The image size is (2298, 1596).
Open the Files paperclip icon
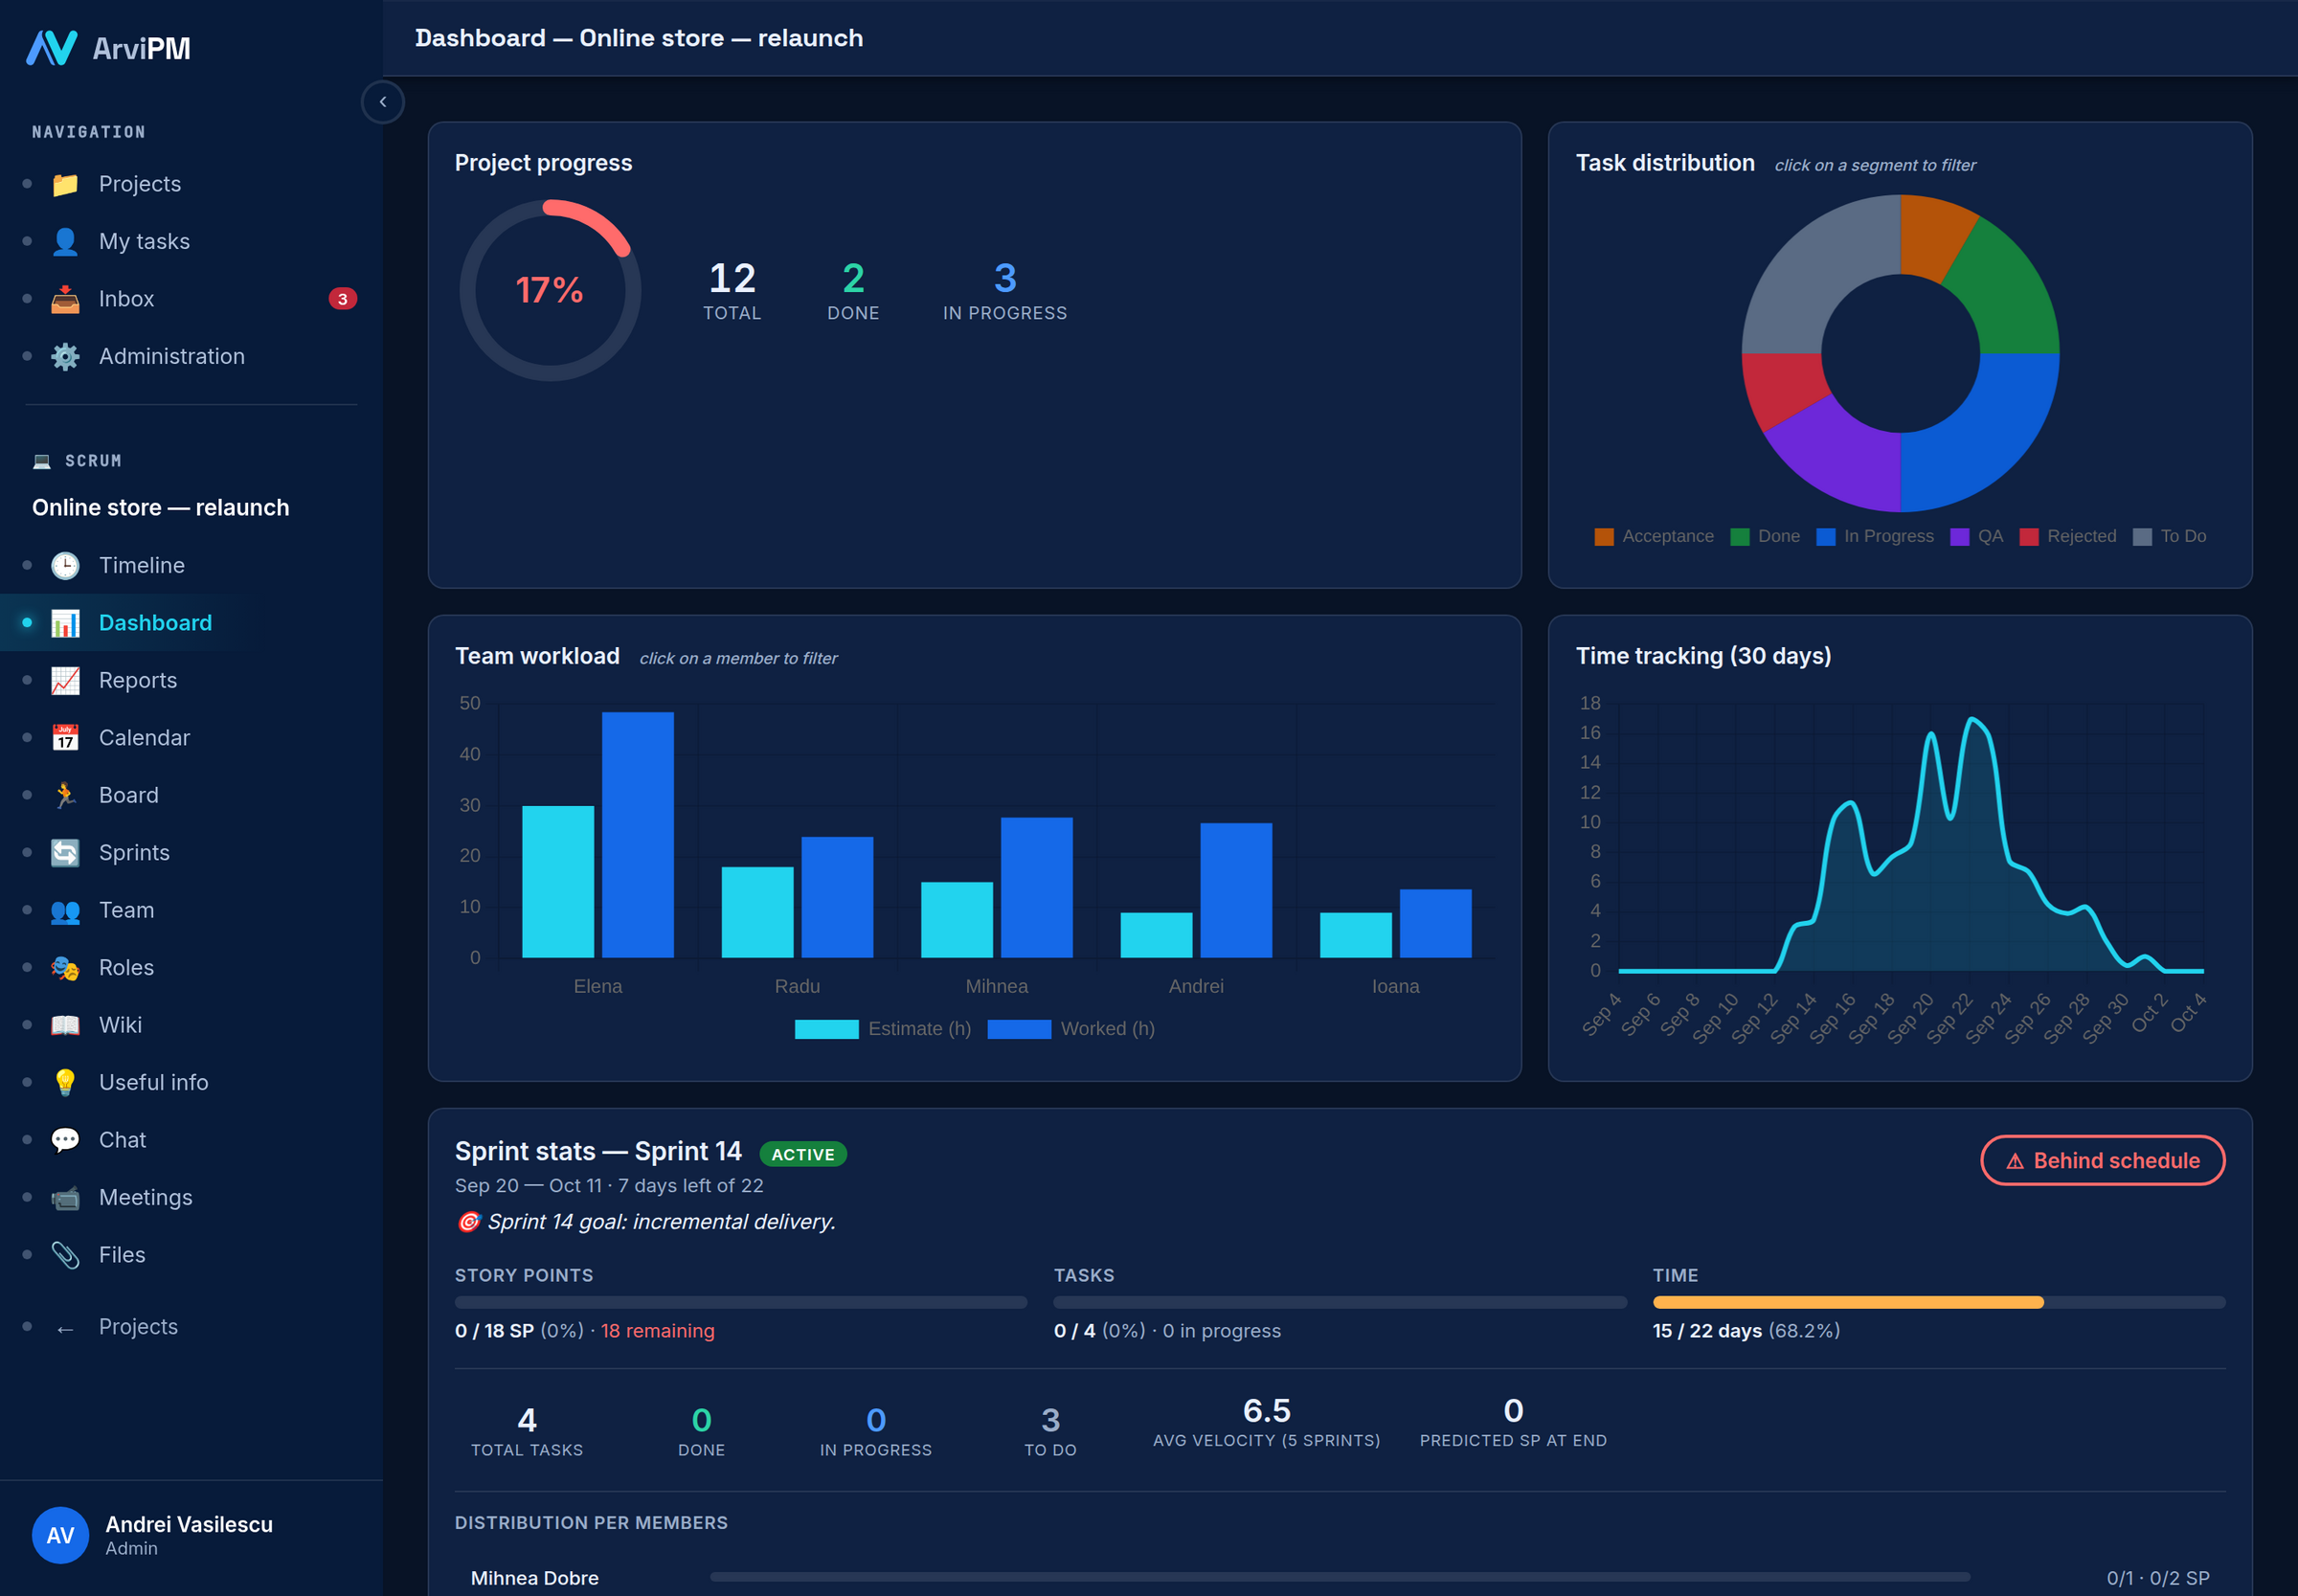65,1255
